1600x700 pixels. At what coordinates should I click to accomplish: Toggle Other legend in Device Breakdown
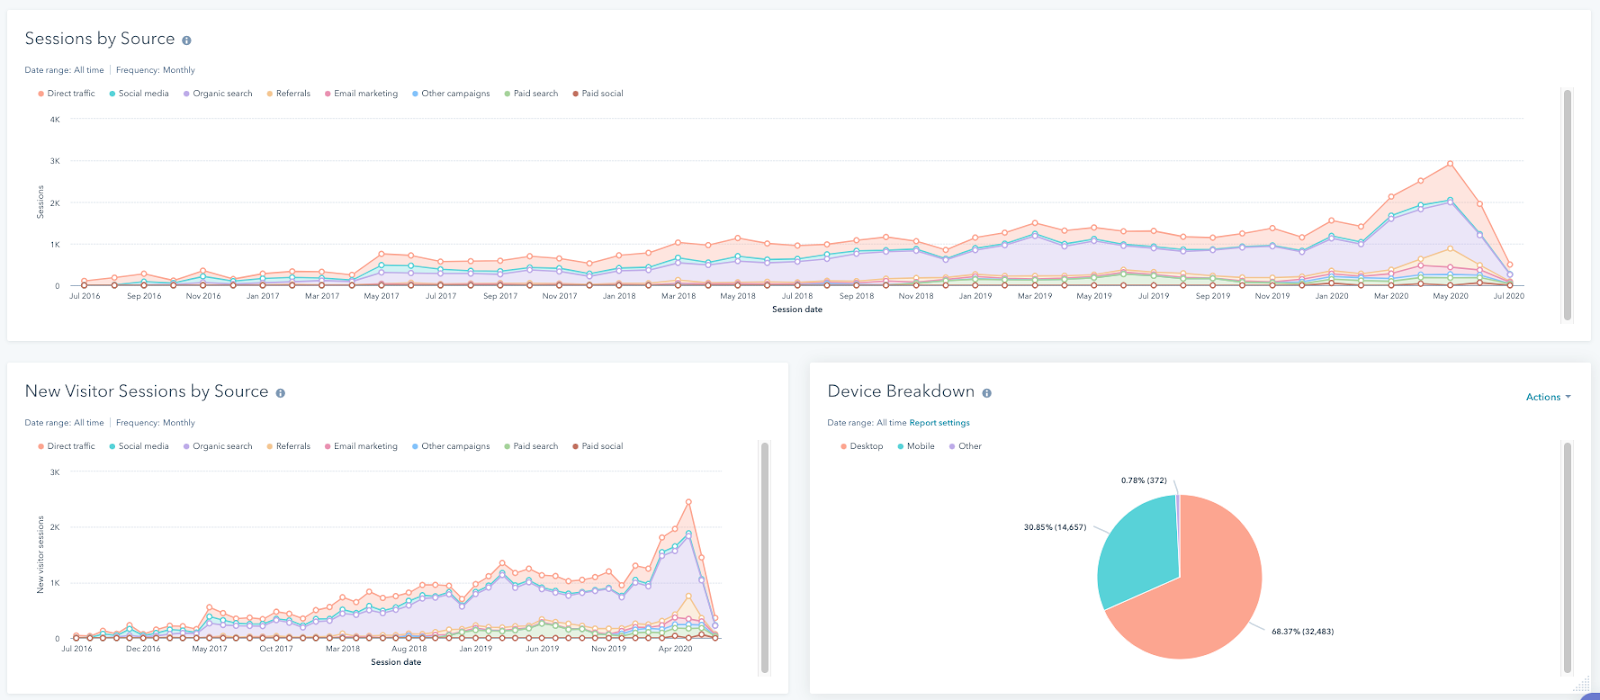pyautogui.click(x=965, y=447)
